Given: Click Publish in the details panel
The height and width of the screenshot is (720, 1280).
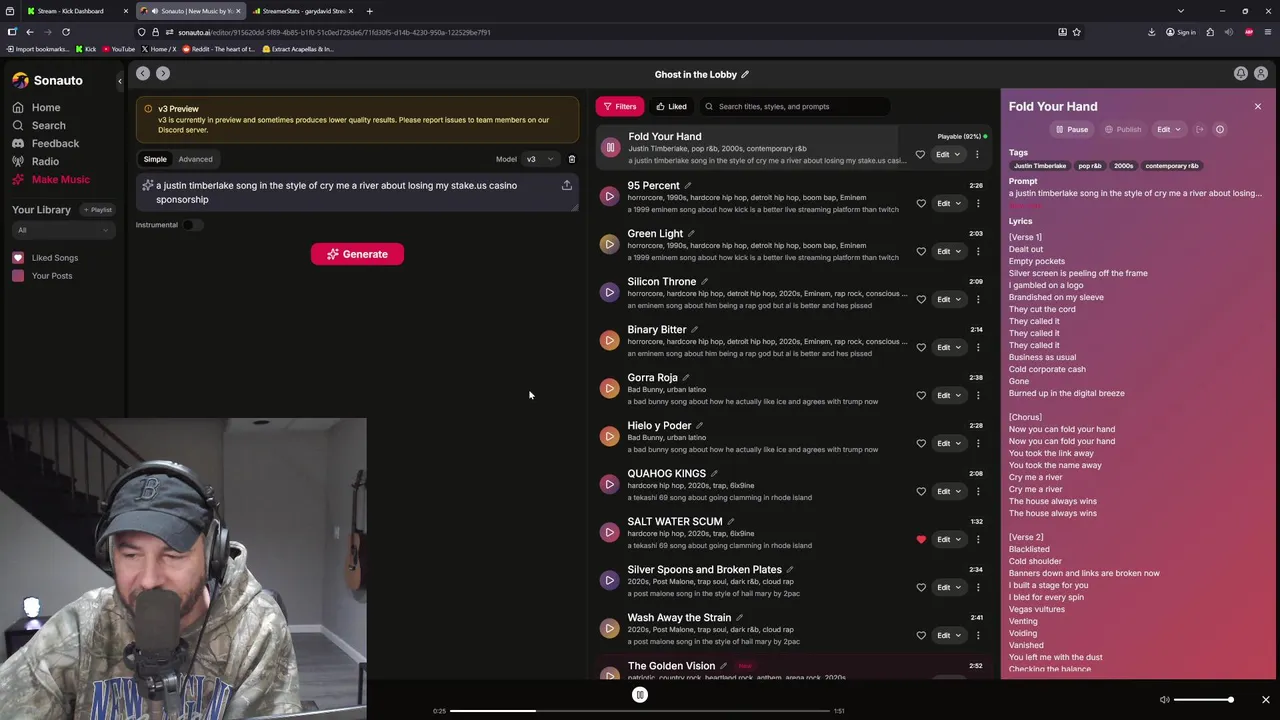Looking at the screenshot, I should [x=1123, y=129].
